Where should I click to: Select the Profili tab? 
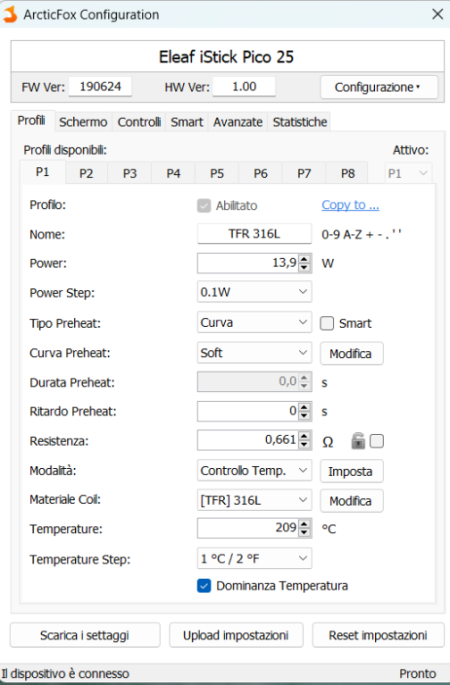point(31,121)
